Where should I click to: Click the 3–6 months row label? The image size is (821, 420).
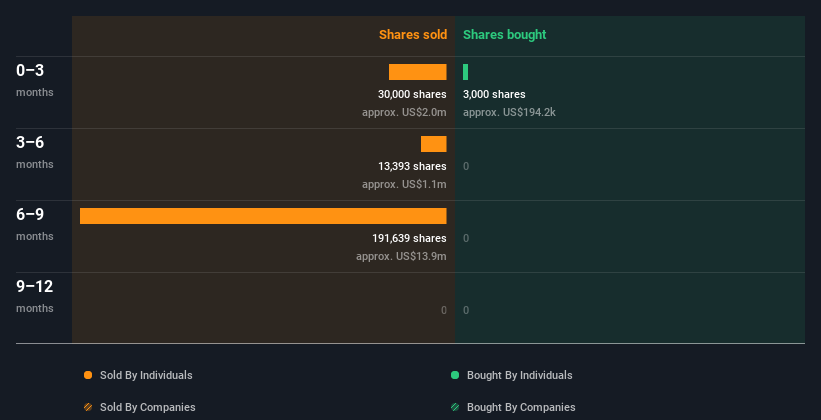tap(35, 152)
